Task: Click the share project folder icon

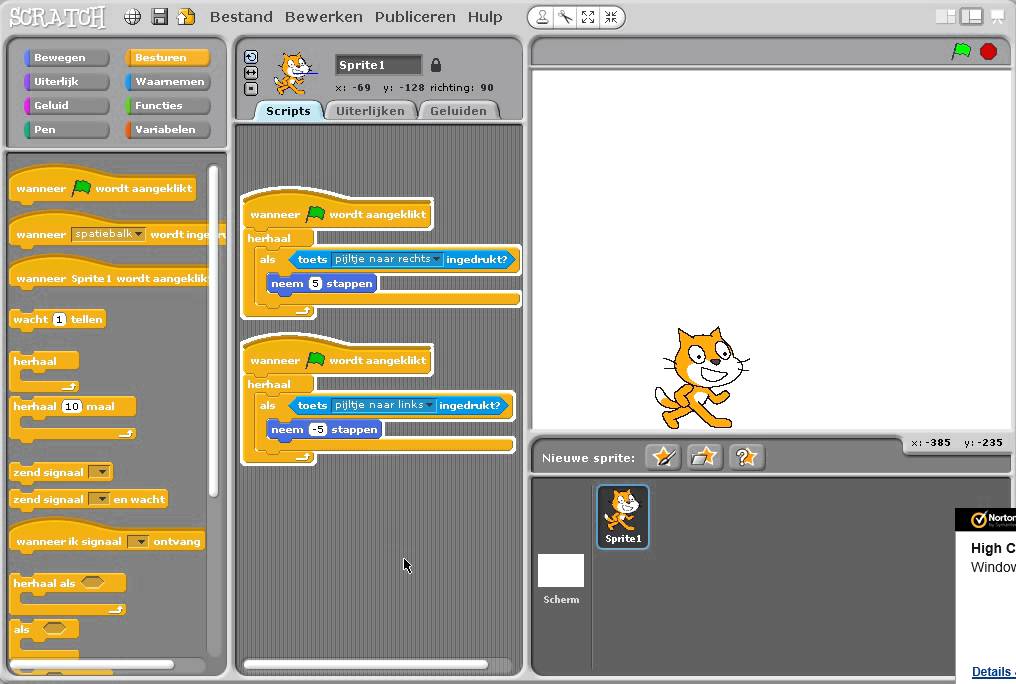Action: click(186, 17)
